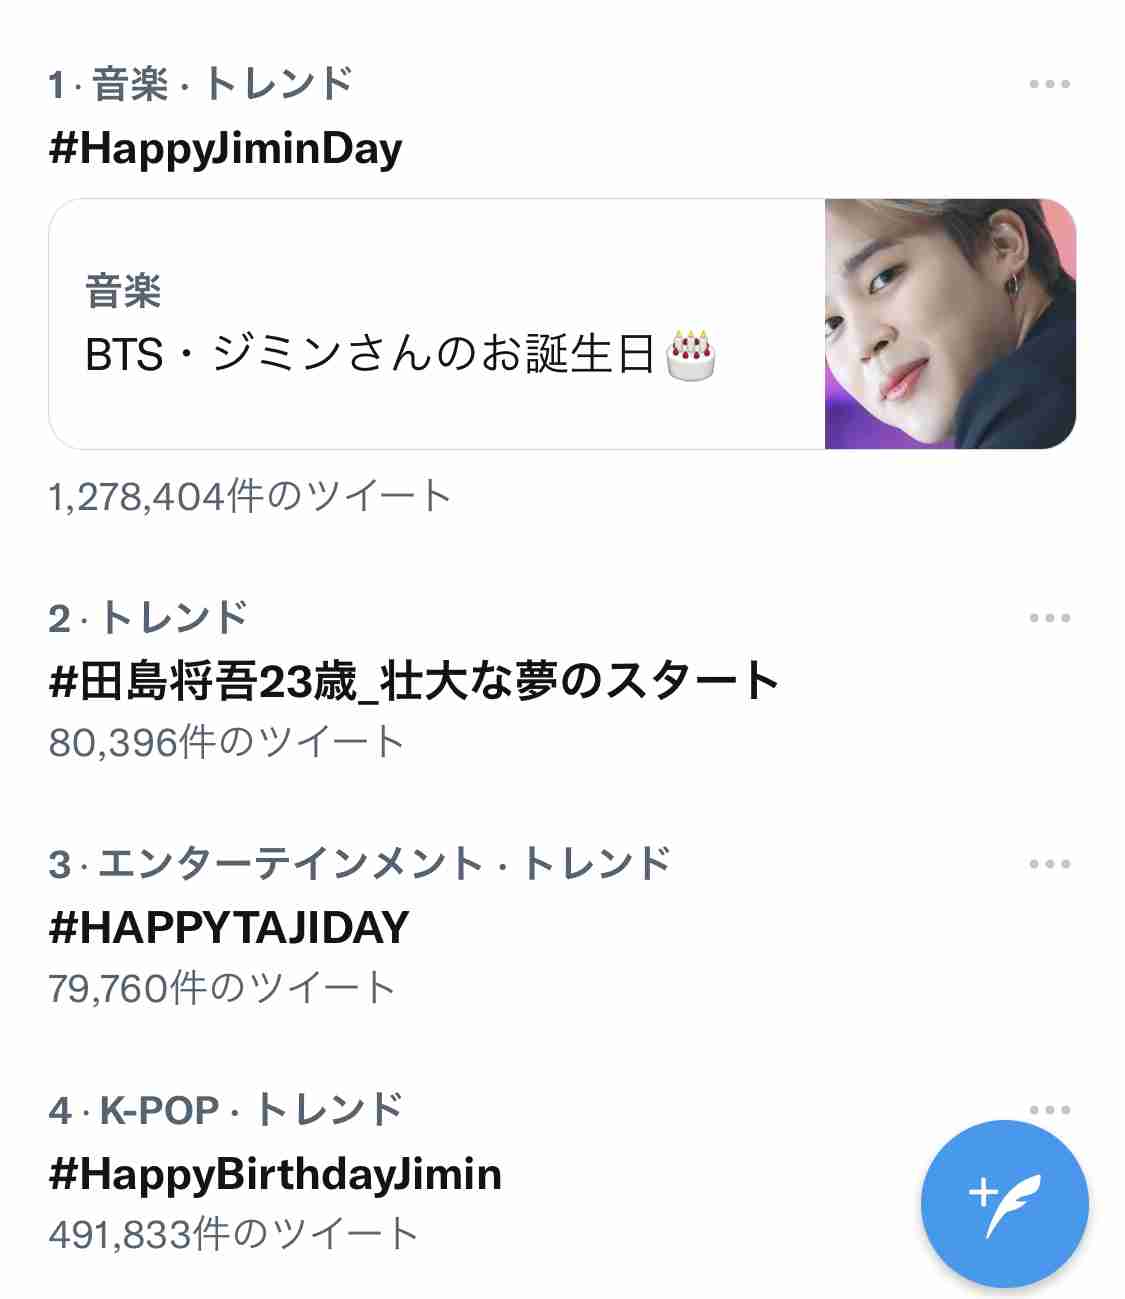Click the 79,760件のツイート count
This screenshot has width=1125, height=1299.
tap(222, 988)
